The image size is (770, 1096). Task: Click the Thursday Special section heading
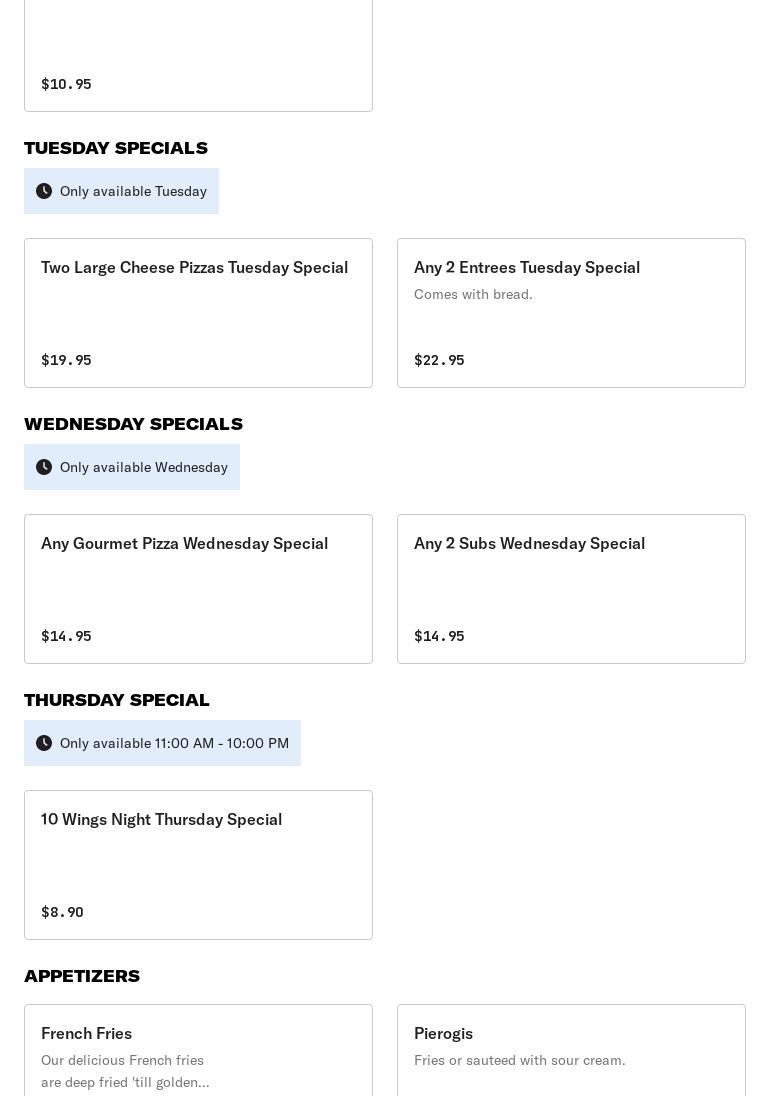117,700
